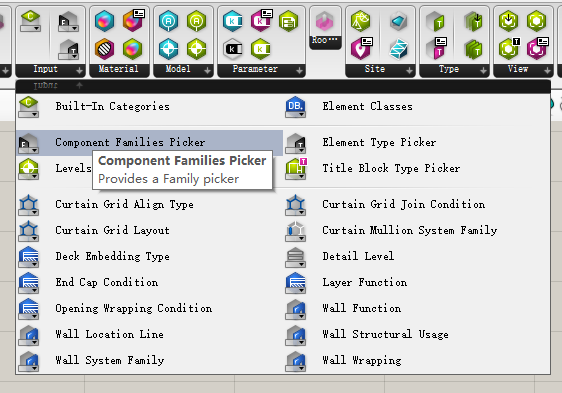
Task: Click the green hexagon download arrow icon in the View panel
Action: 509,21
